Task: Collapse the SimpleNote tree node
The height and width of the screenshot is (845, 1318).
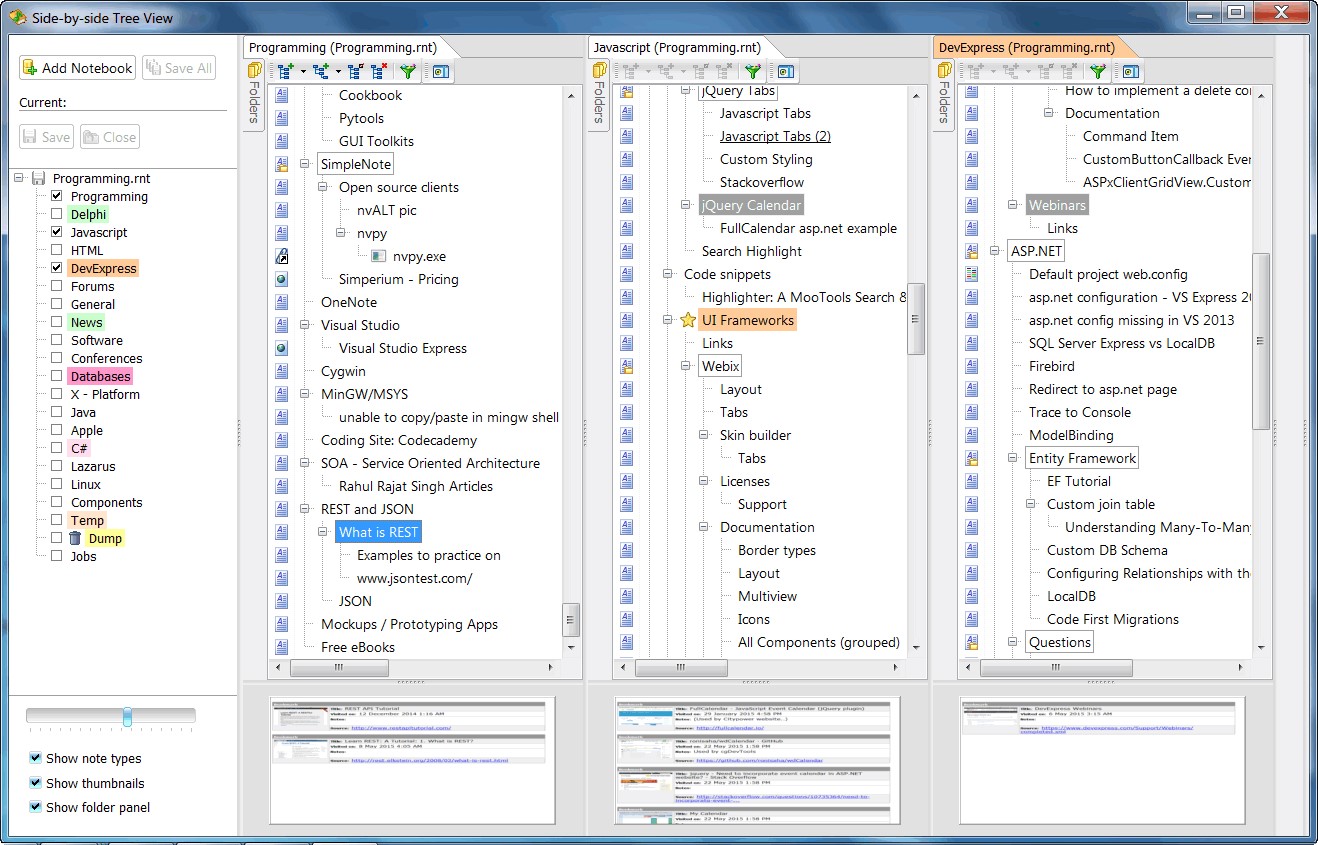Action: click(305, 164)
